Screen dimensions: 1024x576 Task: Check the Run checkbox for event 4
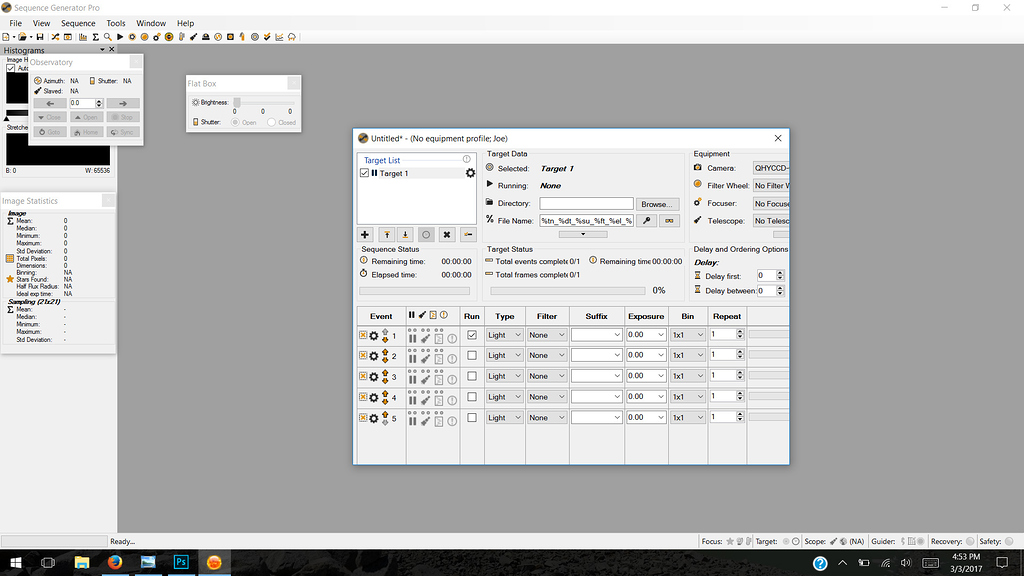pyautogui.click(x=472, y=397)
